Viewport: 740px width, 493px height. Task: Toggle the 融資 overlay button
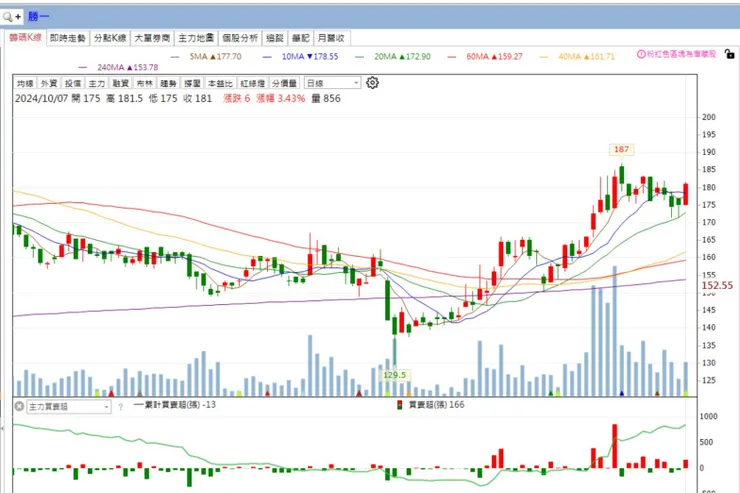point(120,84)
